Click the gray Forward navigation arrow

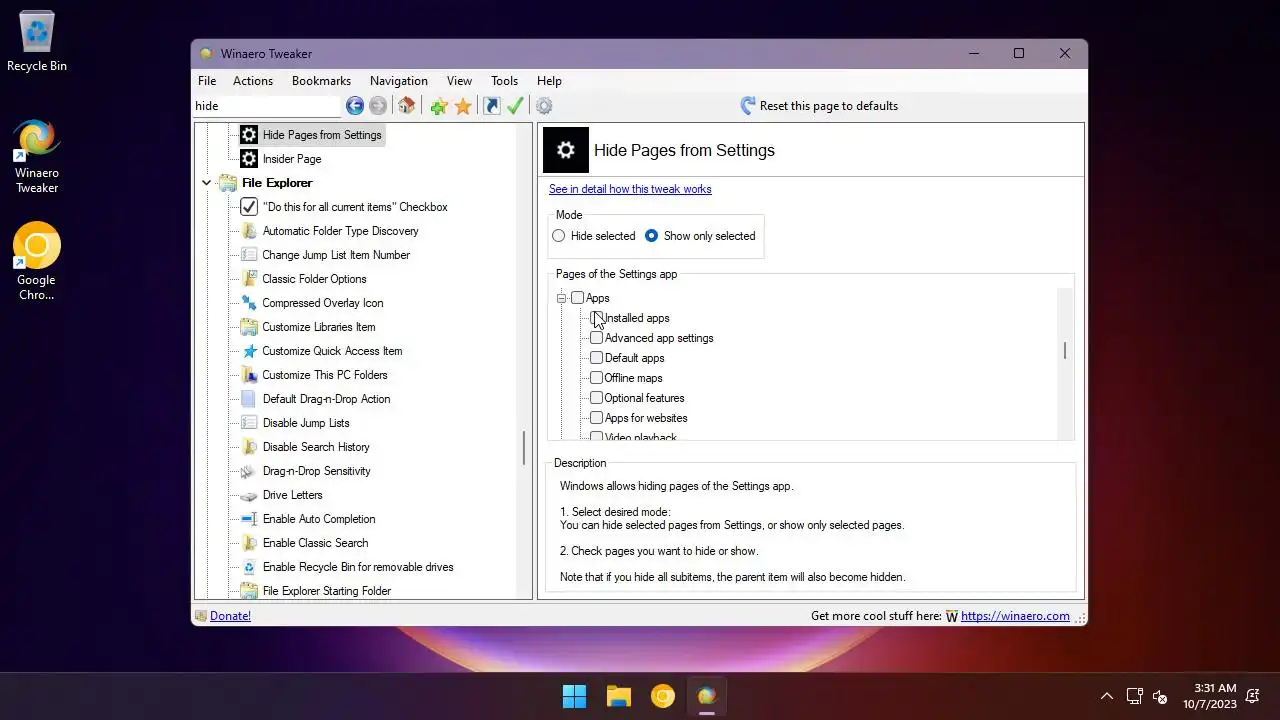[x=378, y=106]
